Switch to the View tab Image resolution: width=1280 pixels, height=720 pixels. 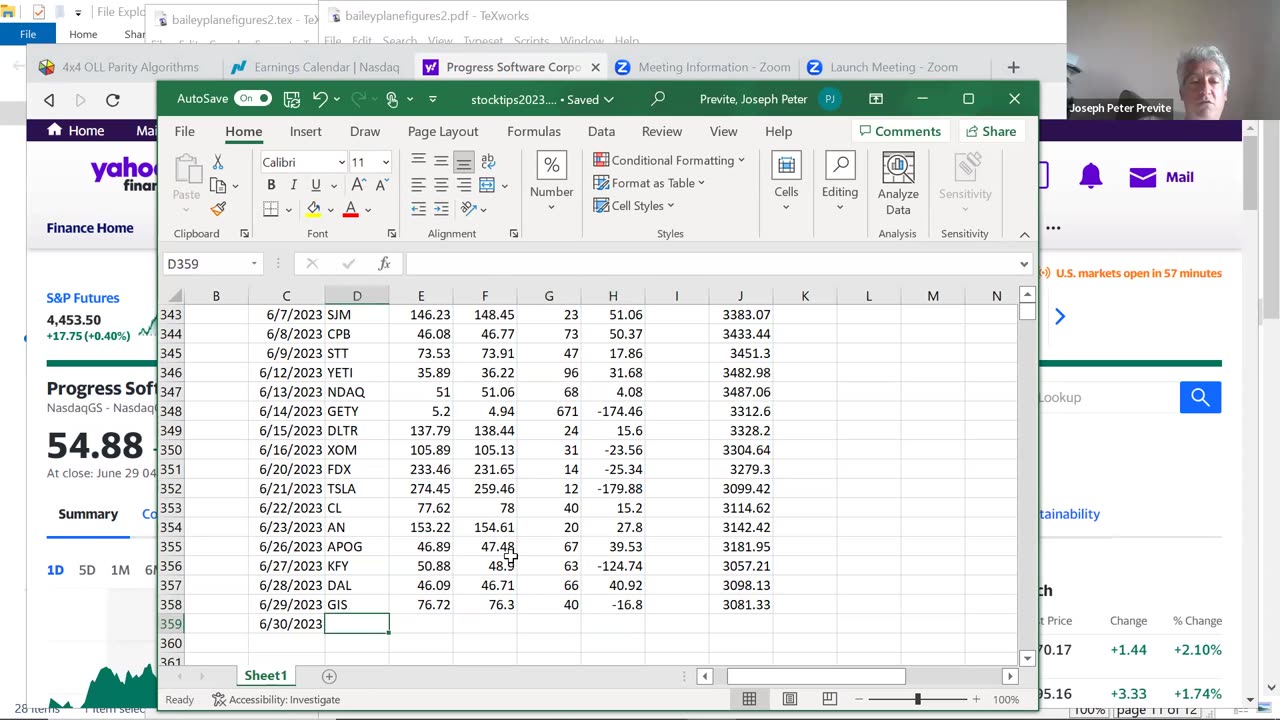[x=723, y=131]
